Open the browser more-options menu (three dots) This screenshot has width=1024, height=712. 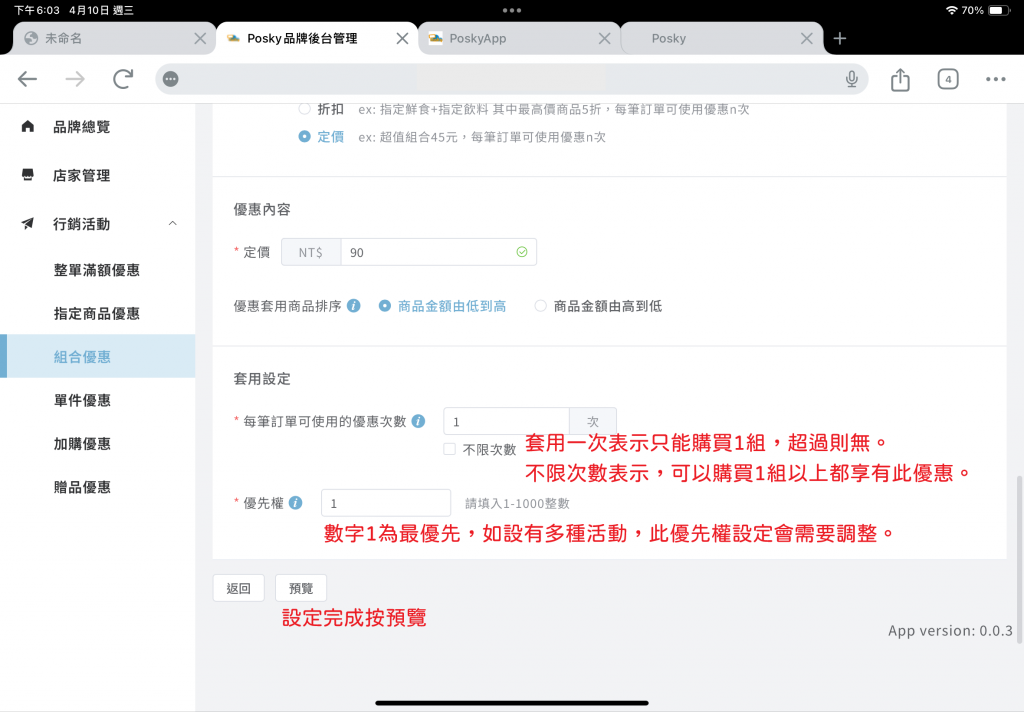coord(995,79)
